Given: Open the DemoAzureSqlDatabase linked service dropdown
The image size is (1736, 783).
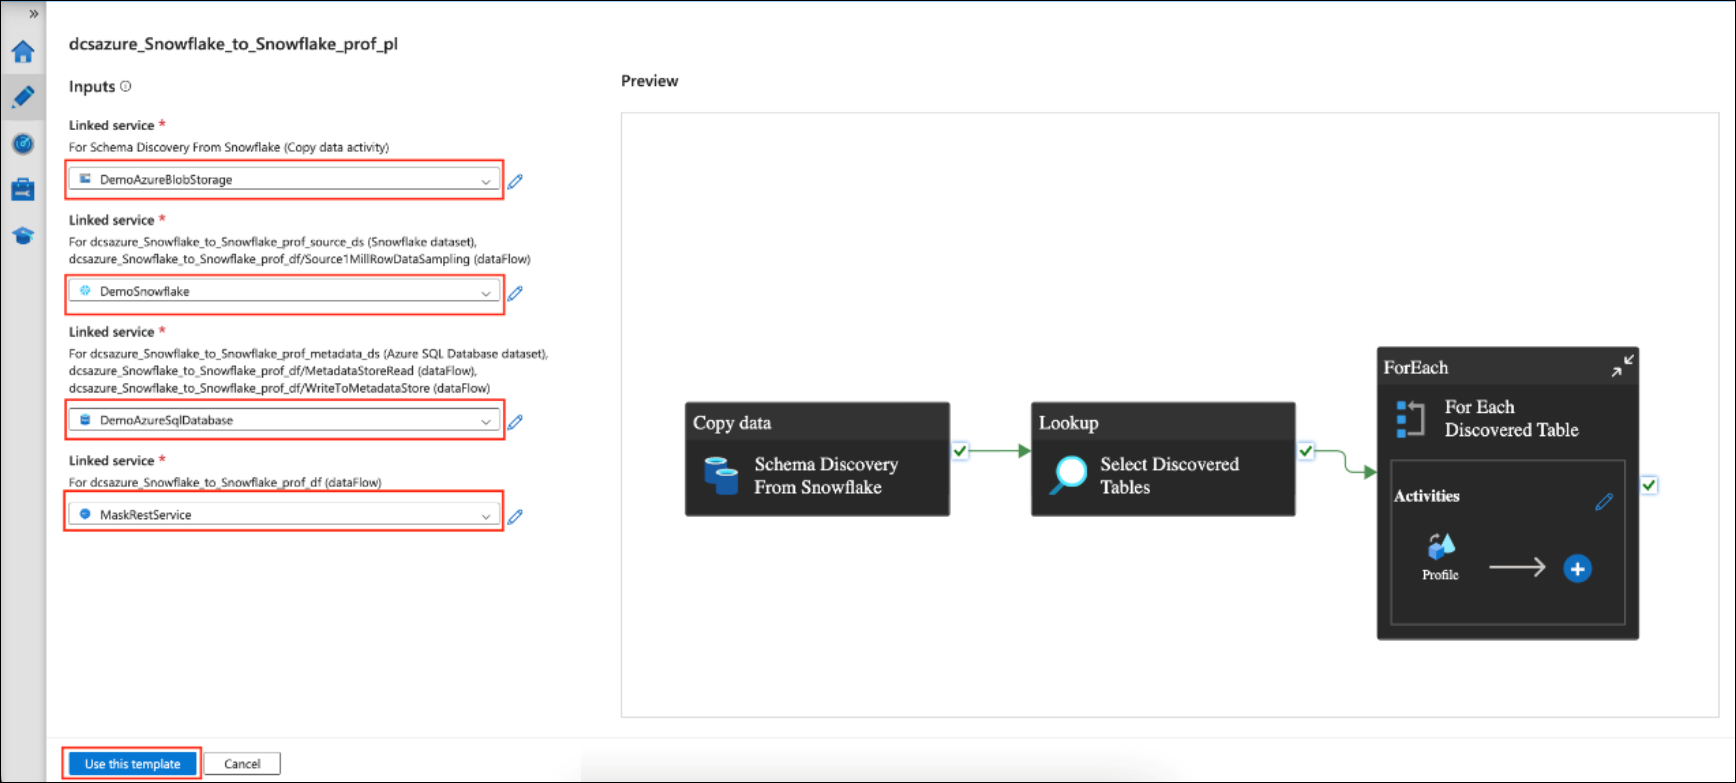Looking at the screenshot, I should tap(285, 421).
